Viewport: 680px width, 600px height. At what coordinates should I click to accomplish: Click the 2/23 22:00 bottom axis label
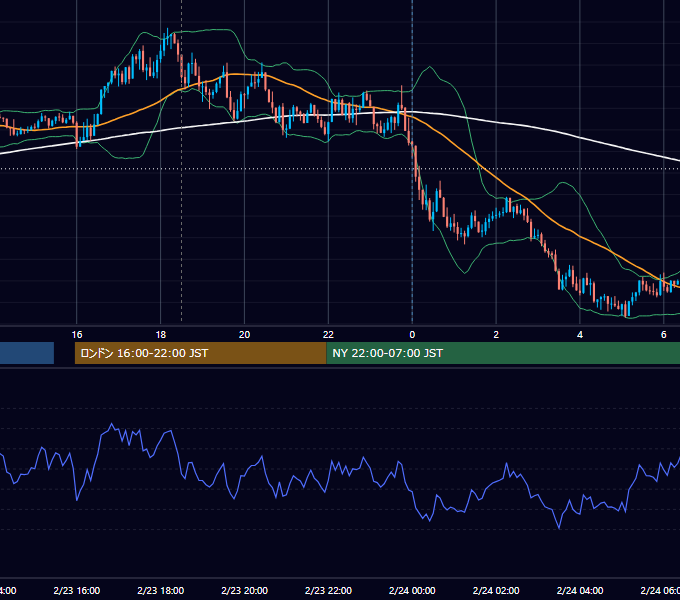[328, 590]
